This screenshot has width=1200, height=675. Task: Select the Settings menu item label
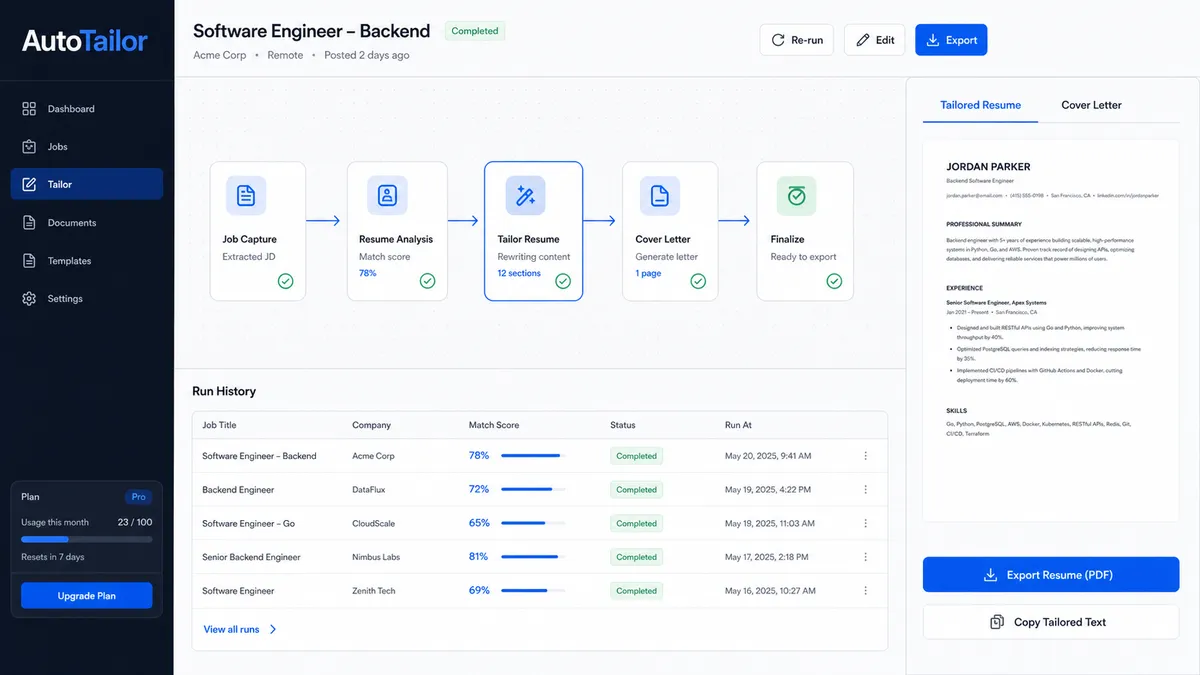coord(65,299)
